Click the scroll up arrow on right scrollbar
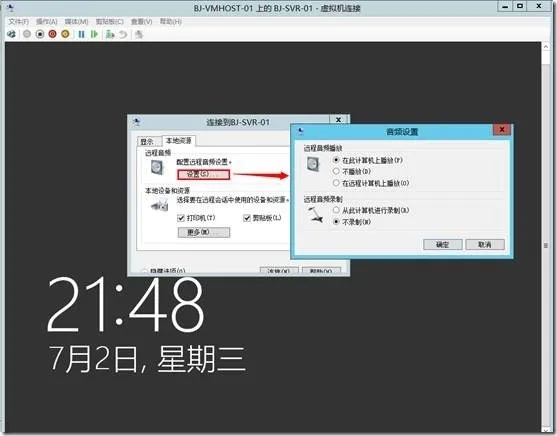Screen dimensions: 557x436 (546, 47)
